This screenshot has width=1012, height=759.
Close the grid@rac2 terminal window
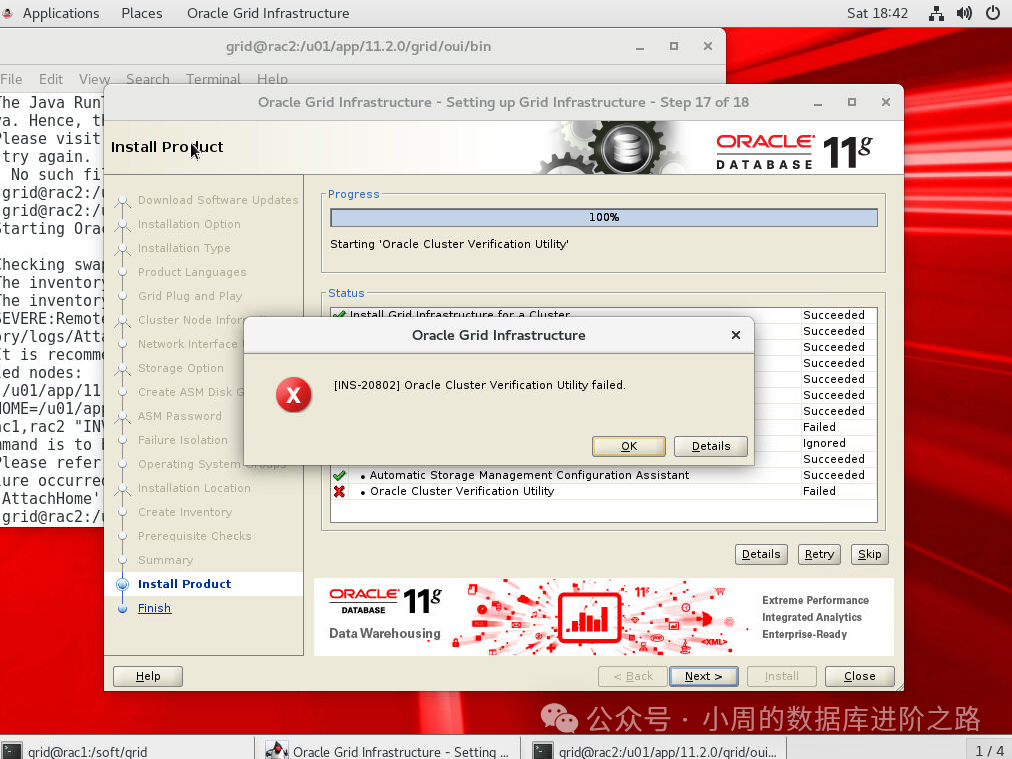708,46
